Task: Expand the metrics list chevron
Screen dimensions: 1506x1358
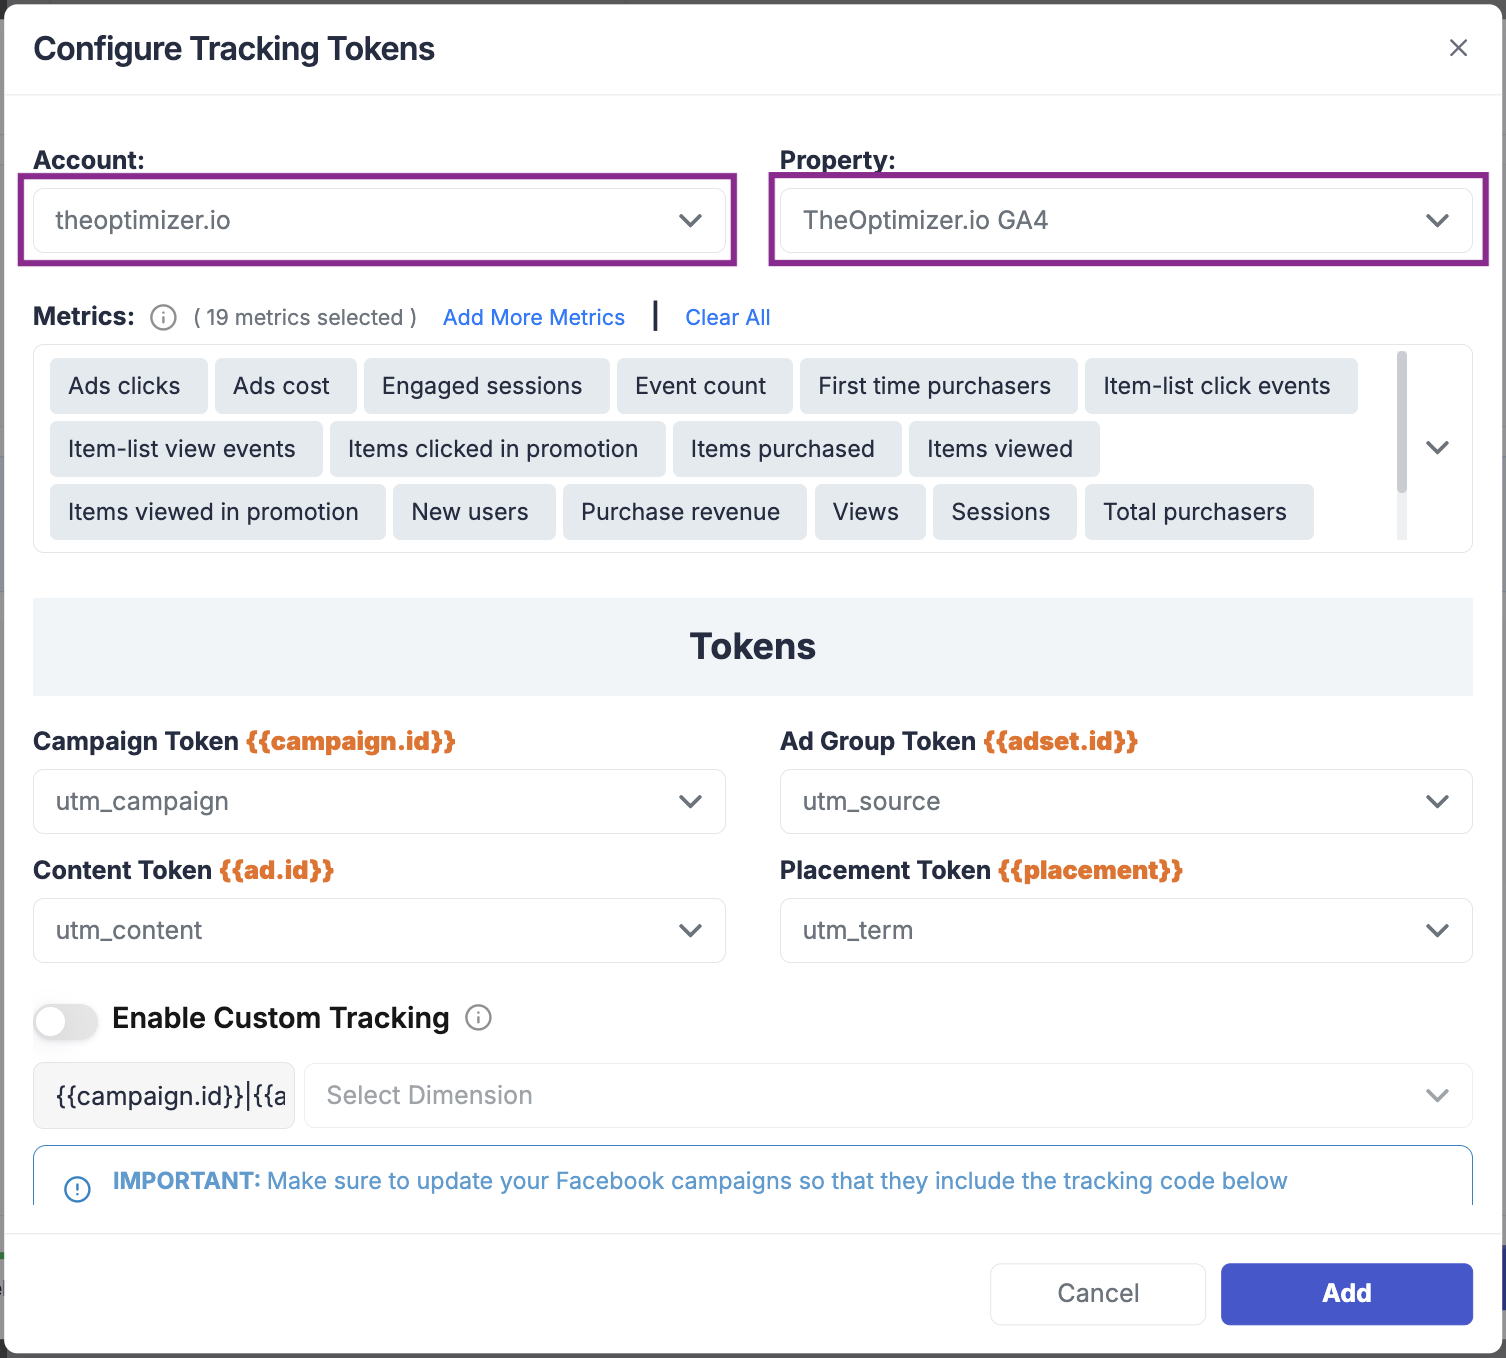Action: click(x=1437, y=447)
